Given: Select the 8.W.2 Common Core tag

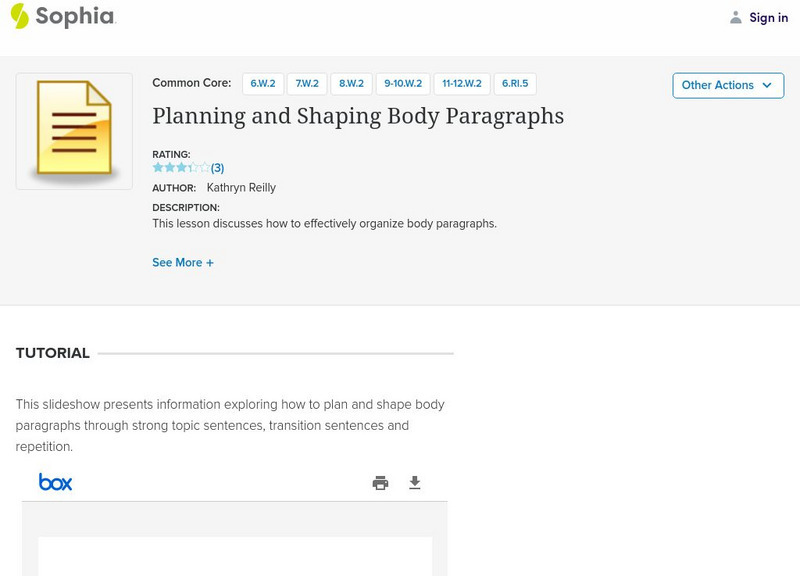Looking at the screenshot, I should (351, 84).
